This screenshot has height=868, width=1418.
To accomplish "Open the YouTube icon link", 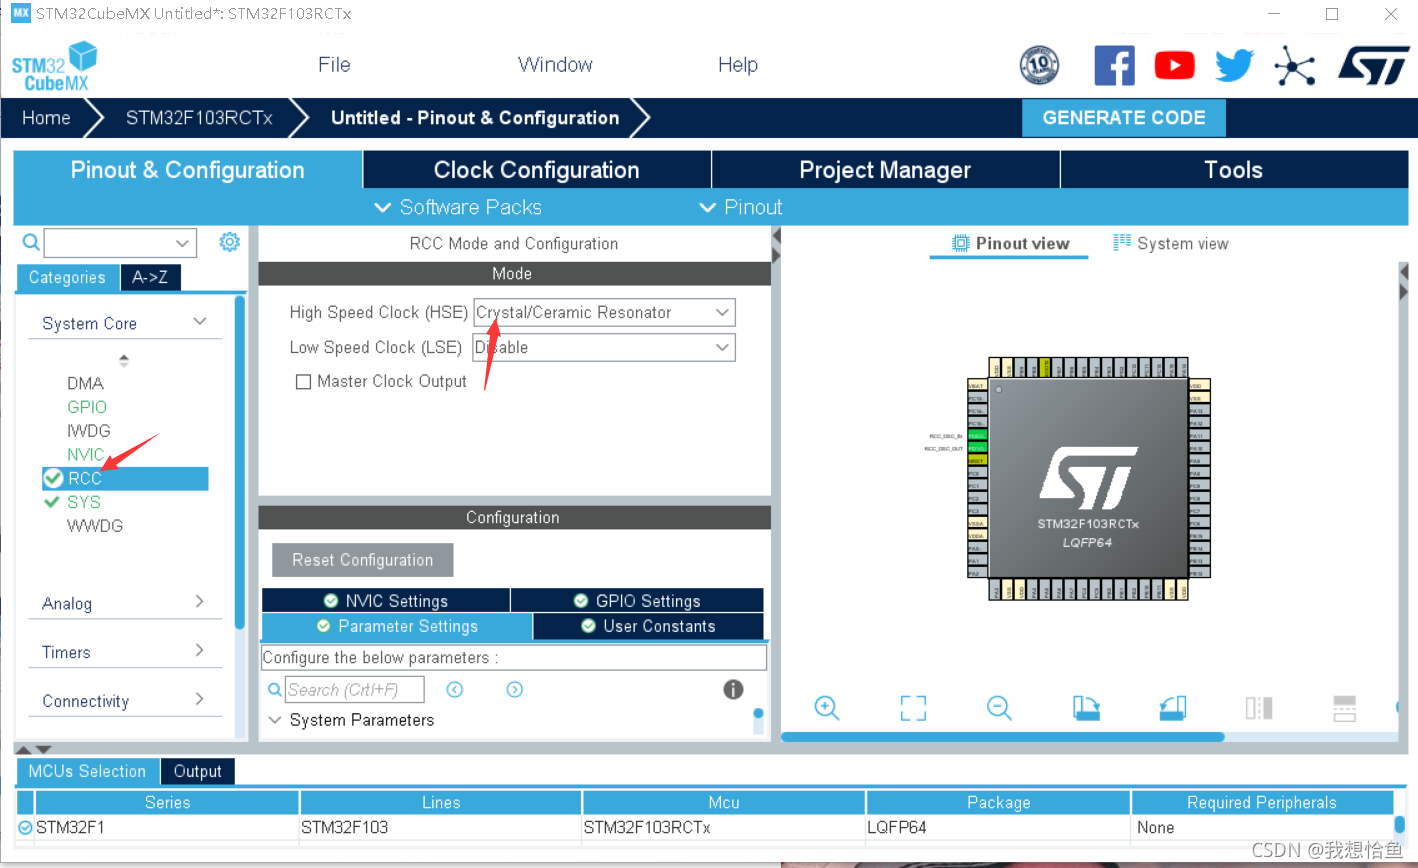I will tap(1174, 66).
